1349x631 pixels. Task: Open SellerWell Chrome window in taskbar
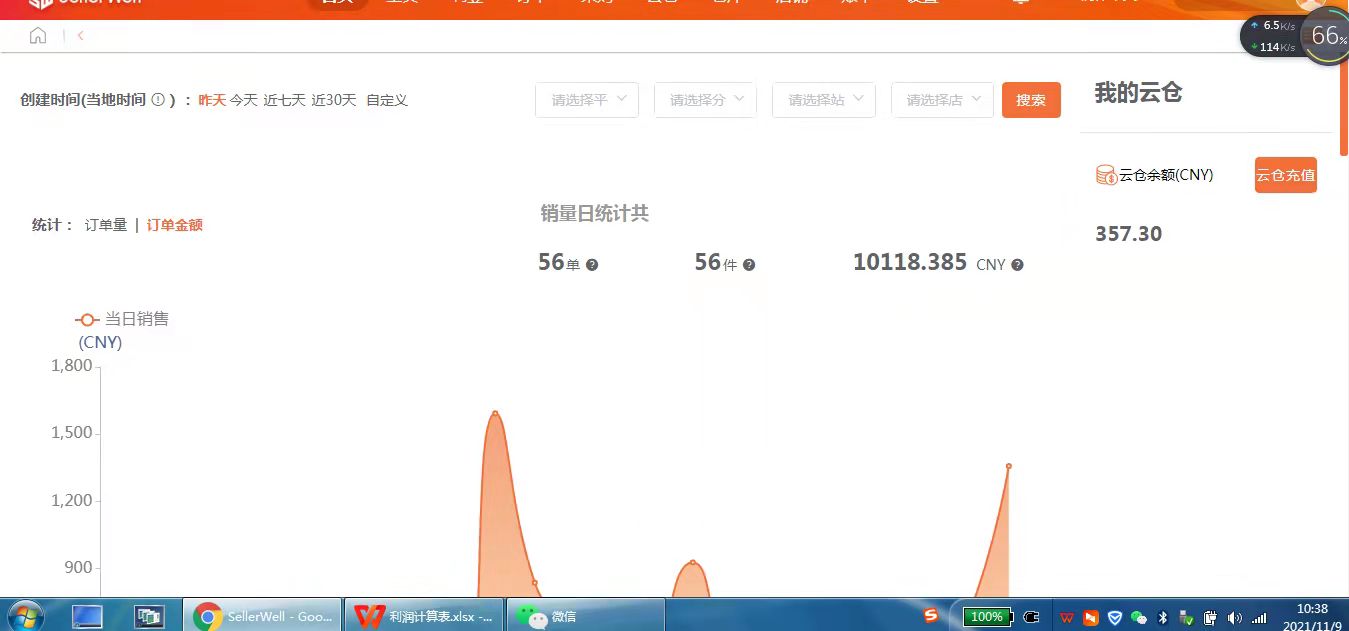coord(262,616)
